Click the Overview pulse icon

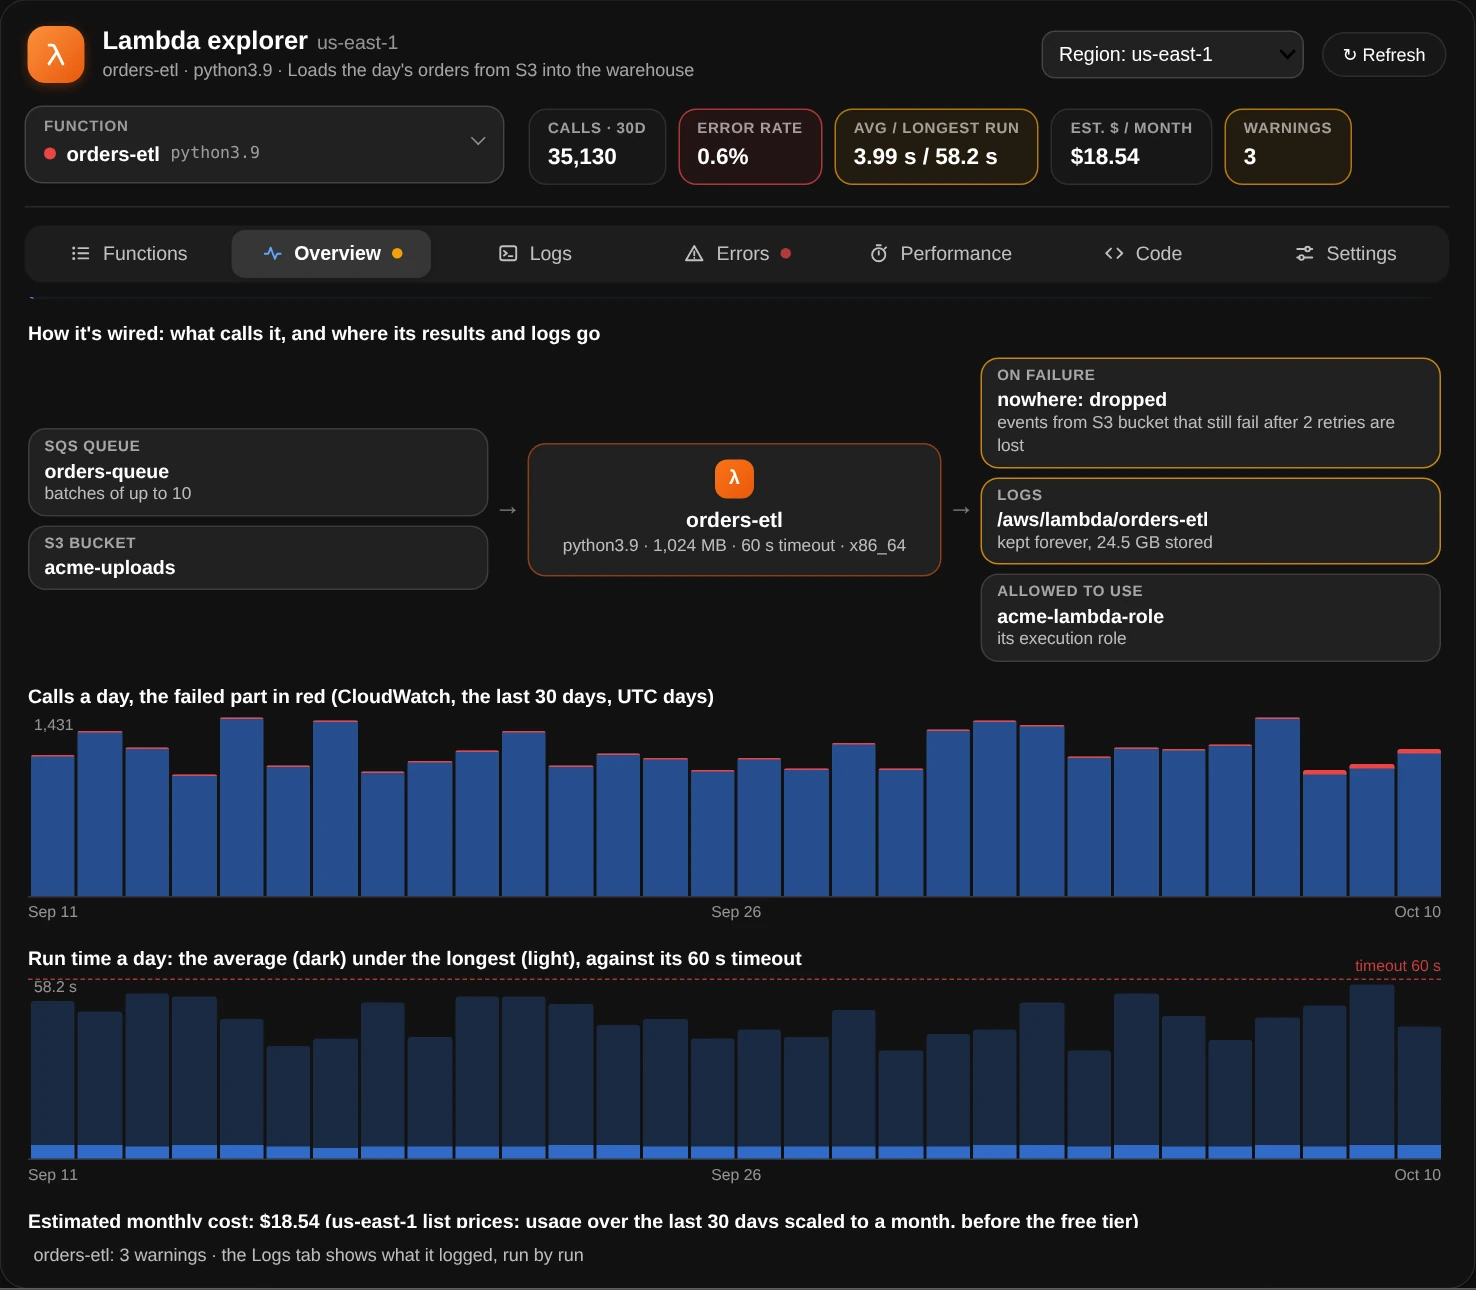tap(272, 254)
